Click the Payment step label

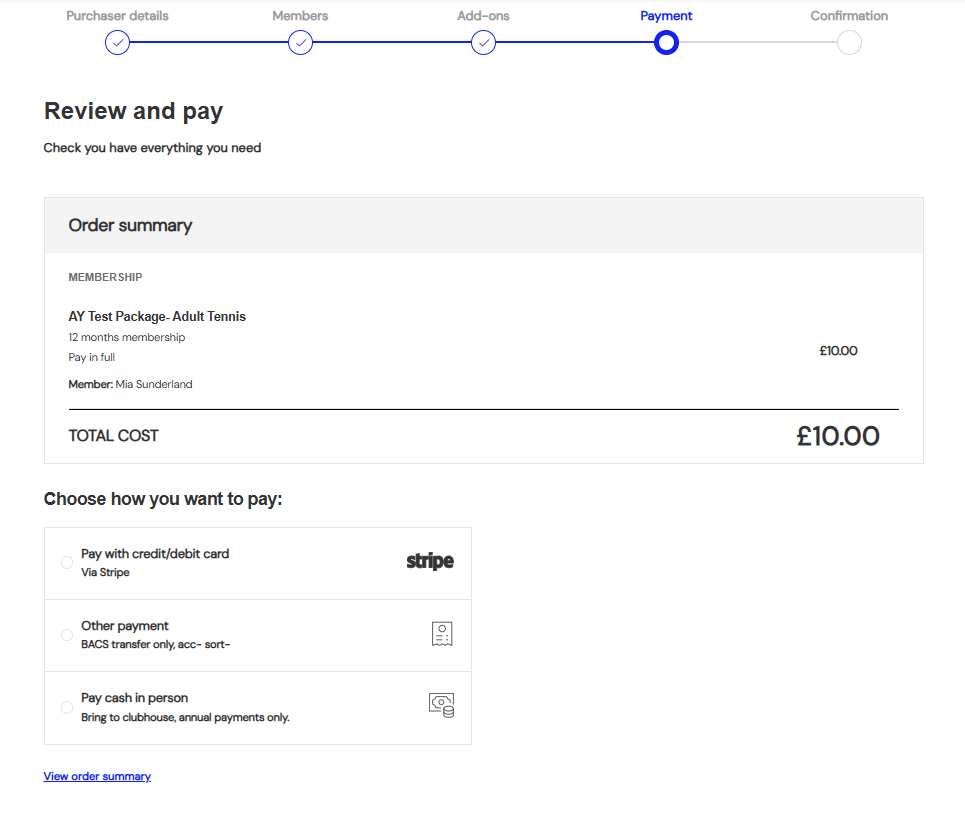coord(666,16)
